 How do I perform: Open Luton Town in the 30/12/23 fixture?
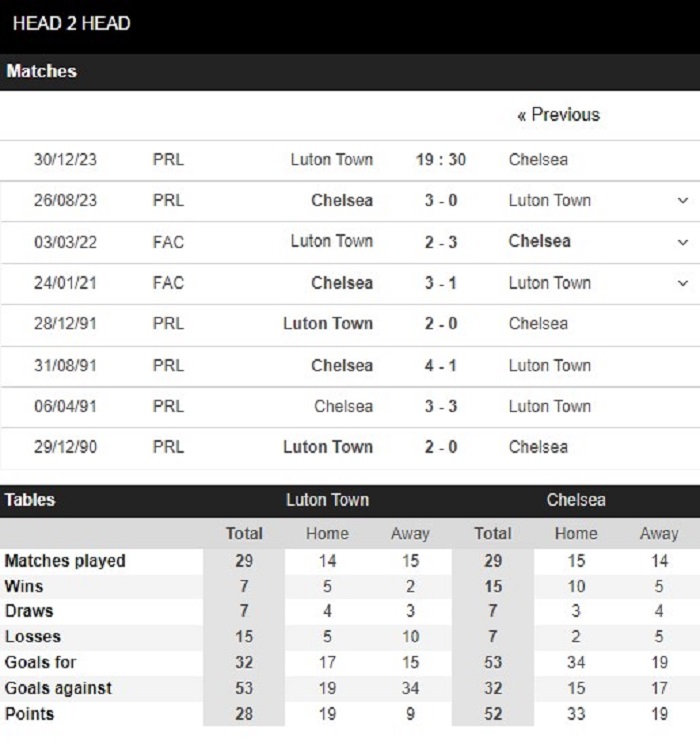331,160
